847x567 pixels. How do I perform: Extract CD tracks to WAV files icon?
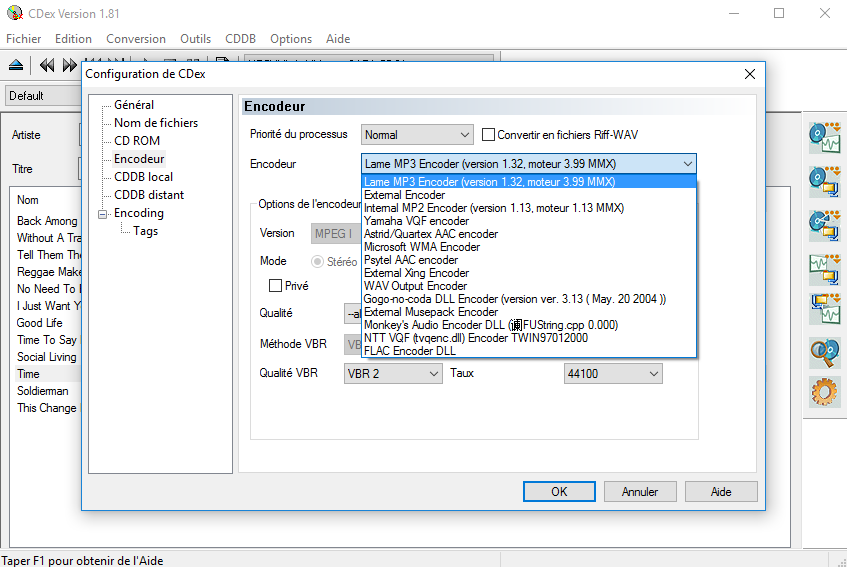click(x=824, y=137)
